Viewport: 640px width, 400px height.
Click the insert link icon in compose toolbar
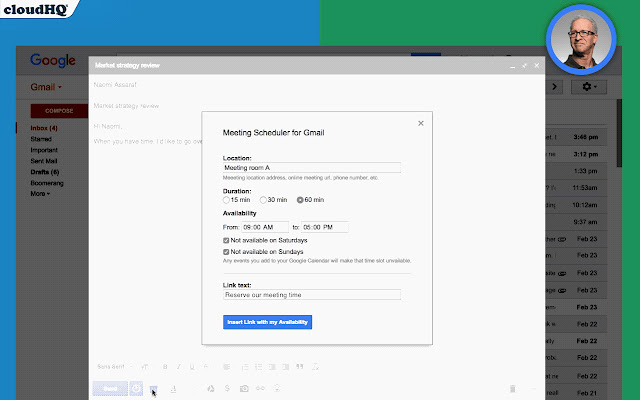[260, 387]
